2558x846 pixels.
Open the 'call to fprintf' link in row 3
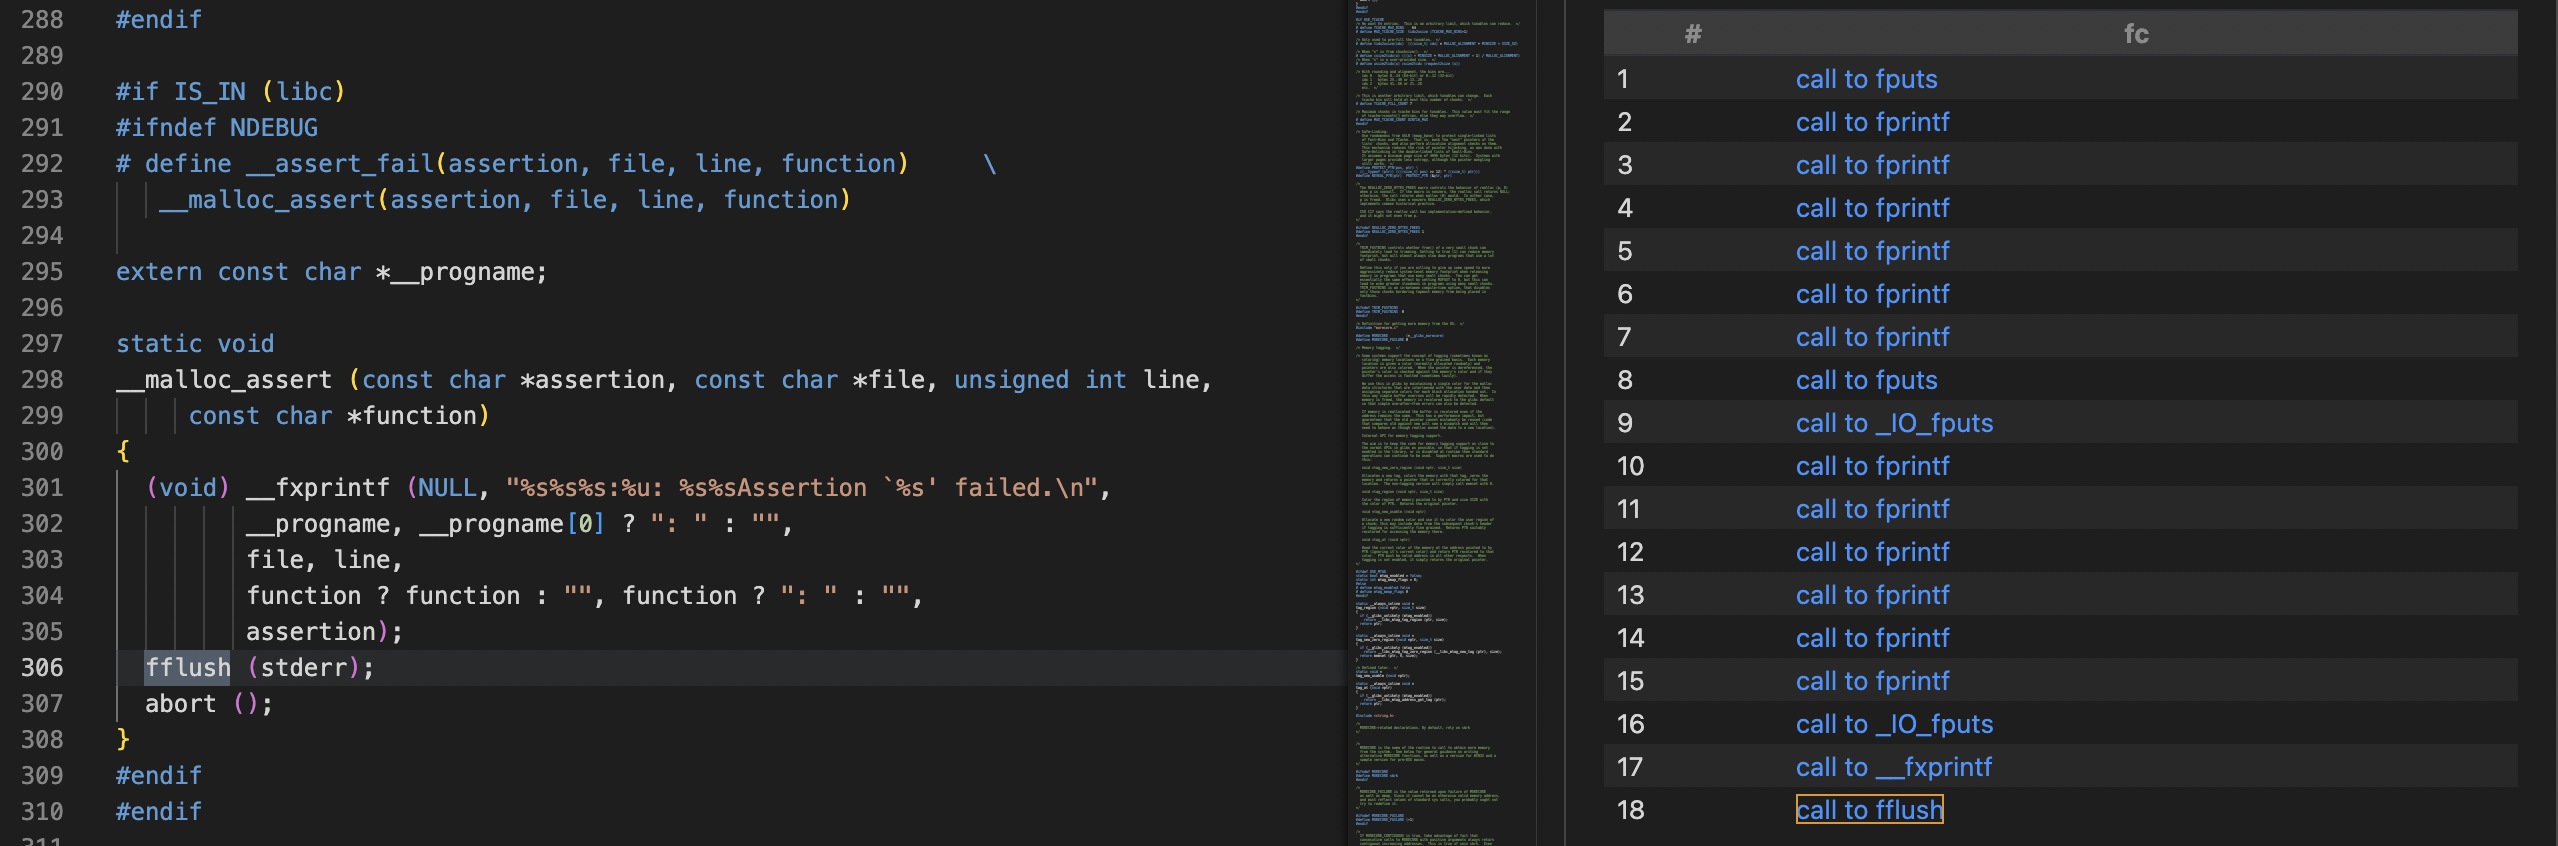click(1872, 165)
